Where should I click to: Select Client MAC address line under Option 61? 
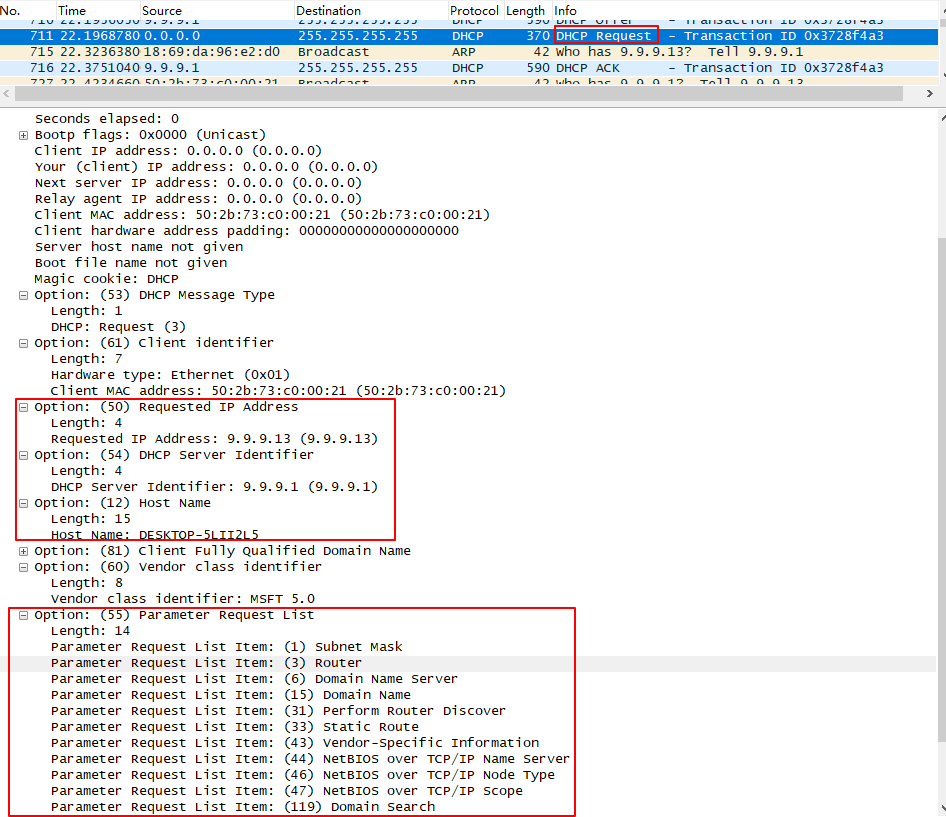pos(279,391)
